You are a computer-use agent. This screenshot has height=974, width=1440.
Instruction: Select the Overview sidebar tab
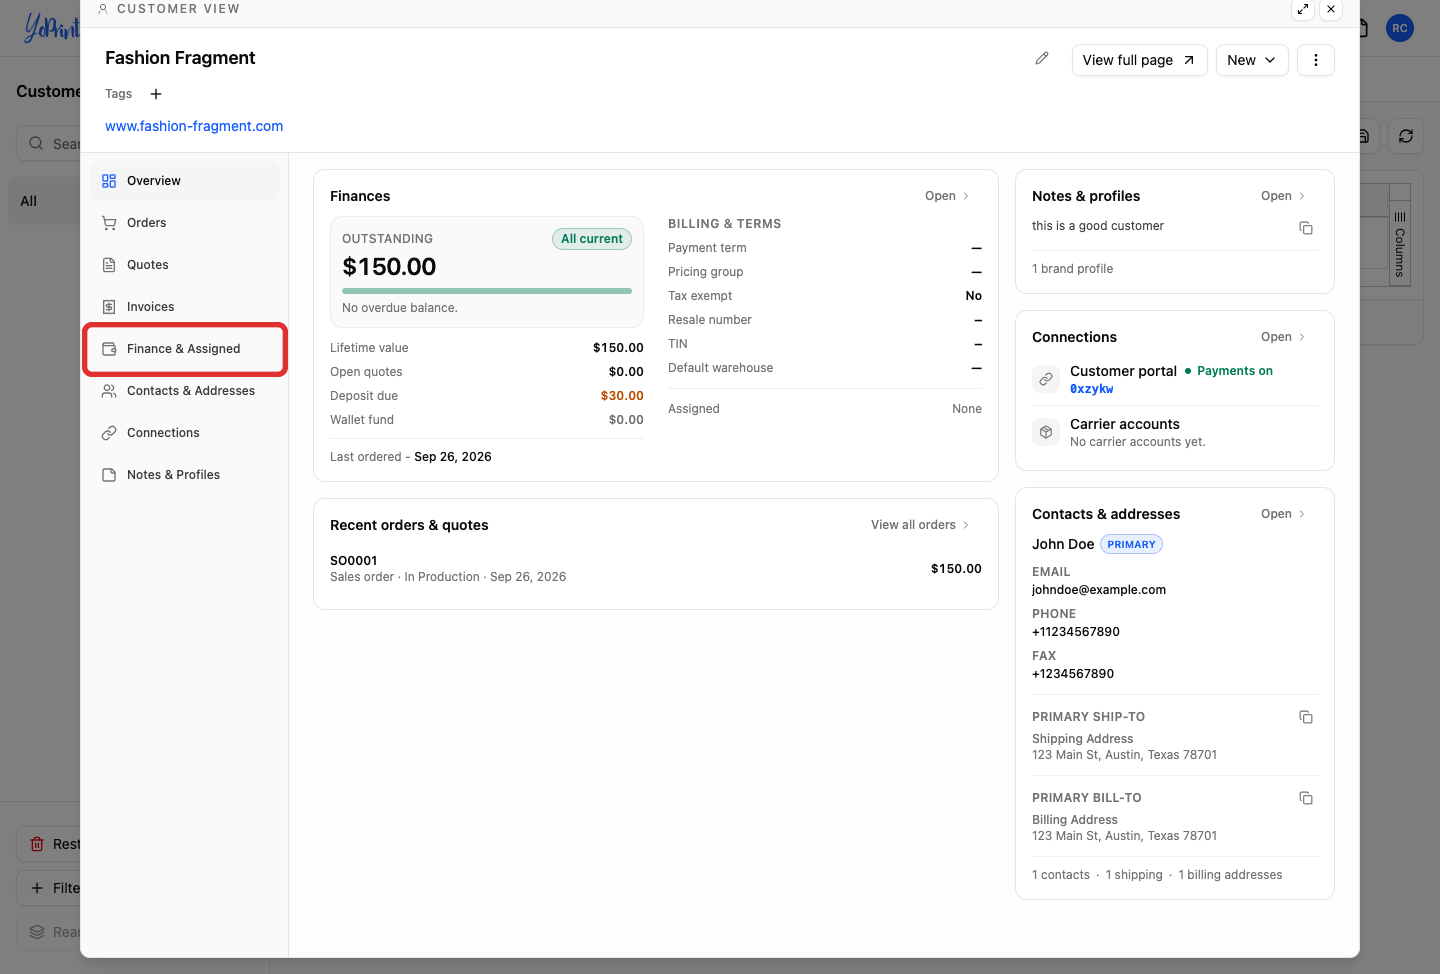185,181
